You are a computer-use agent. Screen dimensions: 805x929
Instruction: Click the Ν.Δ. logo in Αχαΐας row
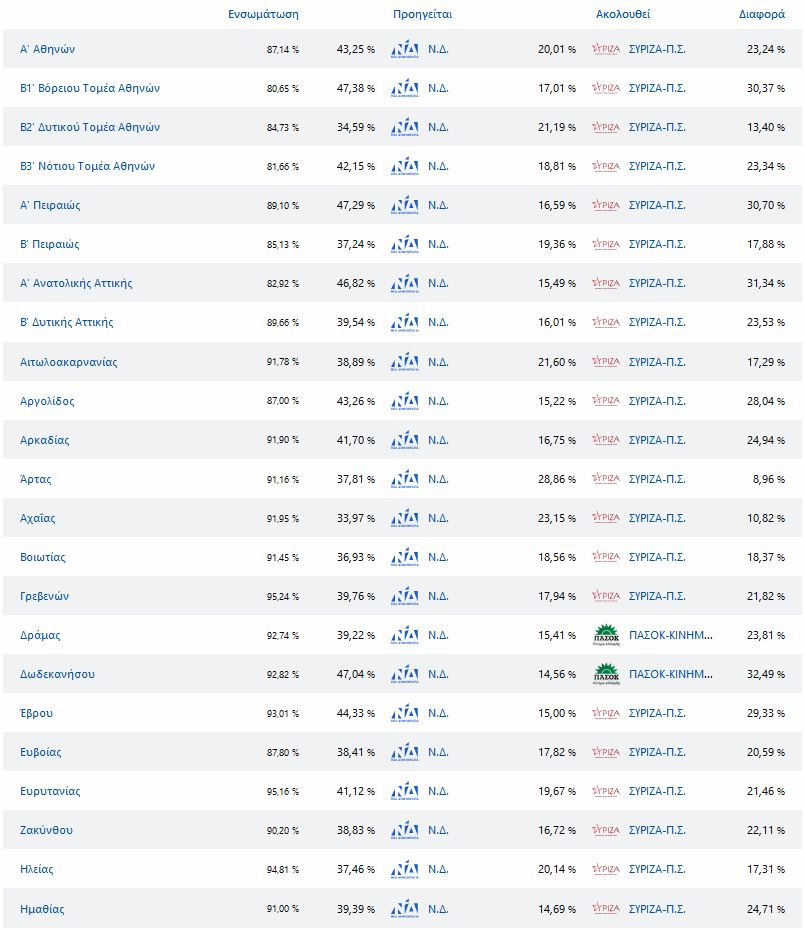405,518
